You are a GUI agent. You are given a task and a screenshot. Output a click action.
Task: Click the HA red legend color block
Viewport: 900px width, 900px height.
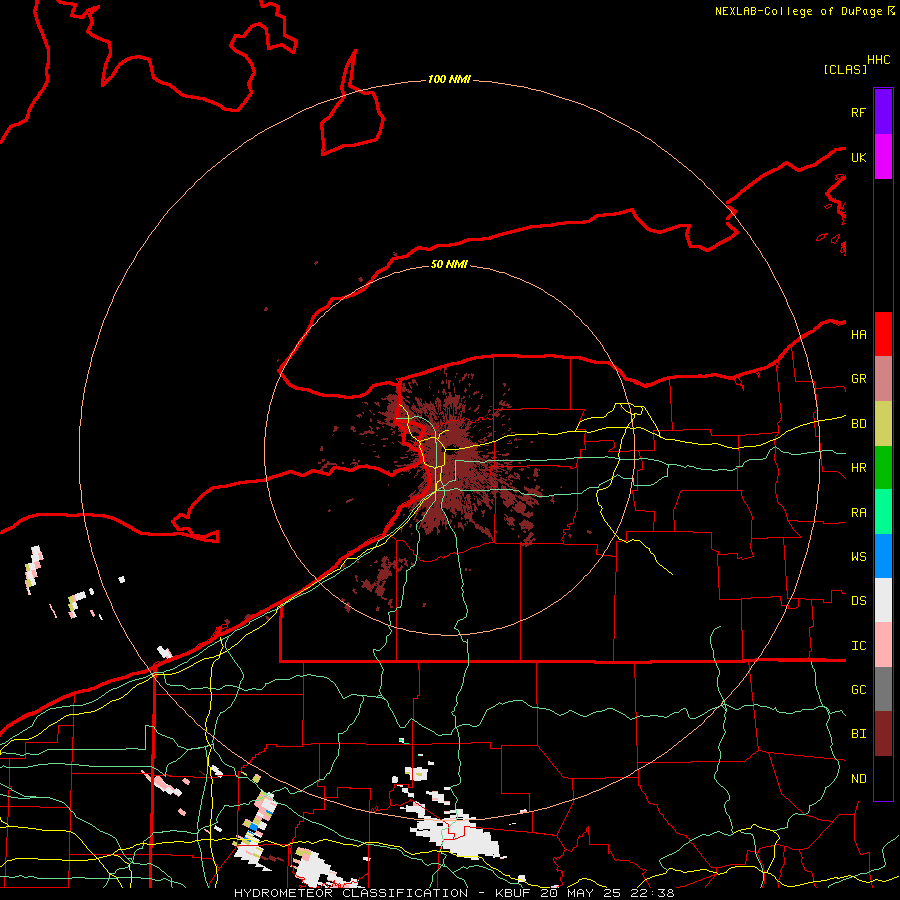(883, 334)
